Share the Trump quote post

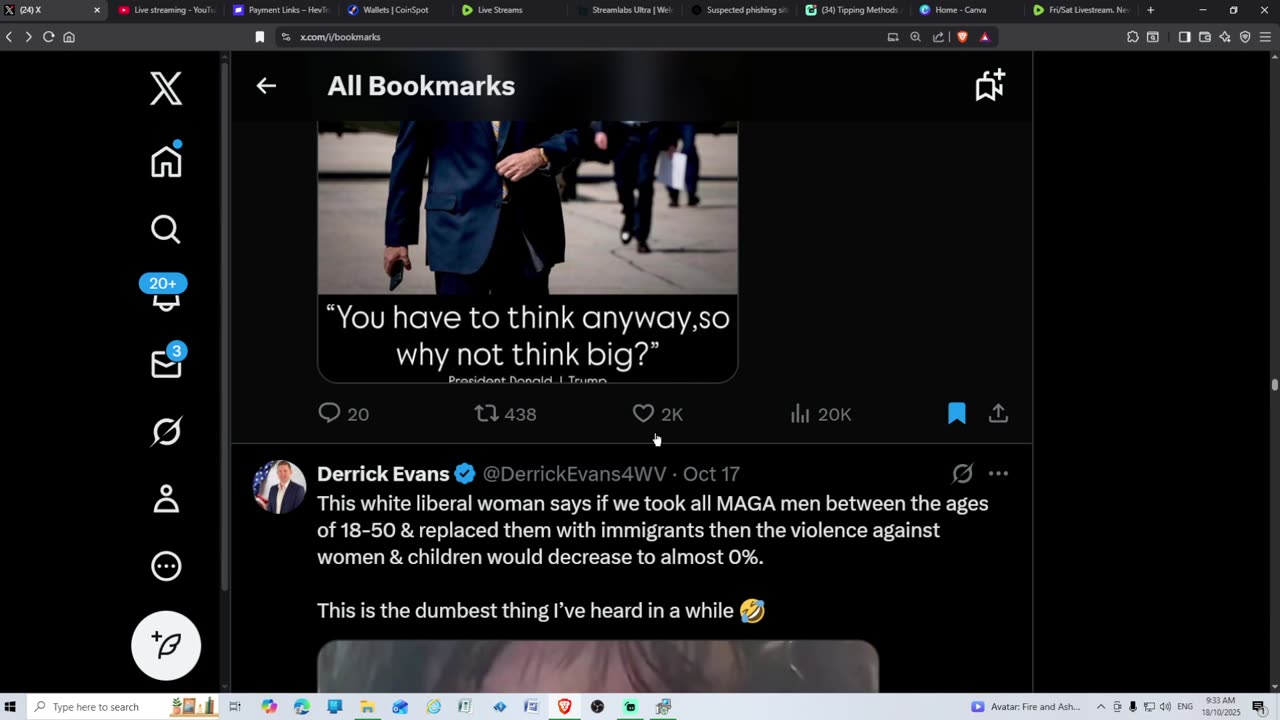tap(998, 413)
